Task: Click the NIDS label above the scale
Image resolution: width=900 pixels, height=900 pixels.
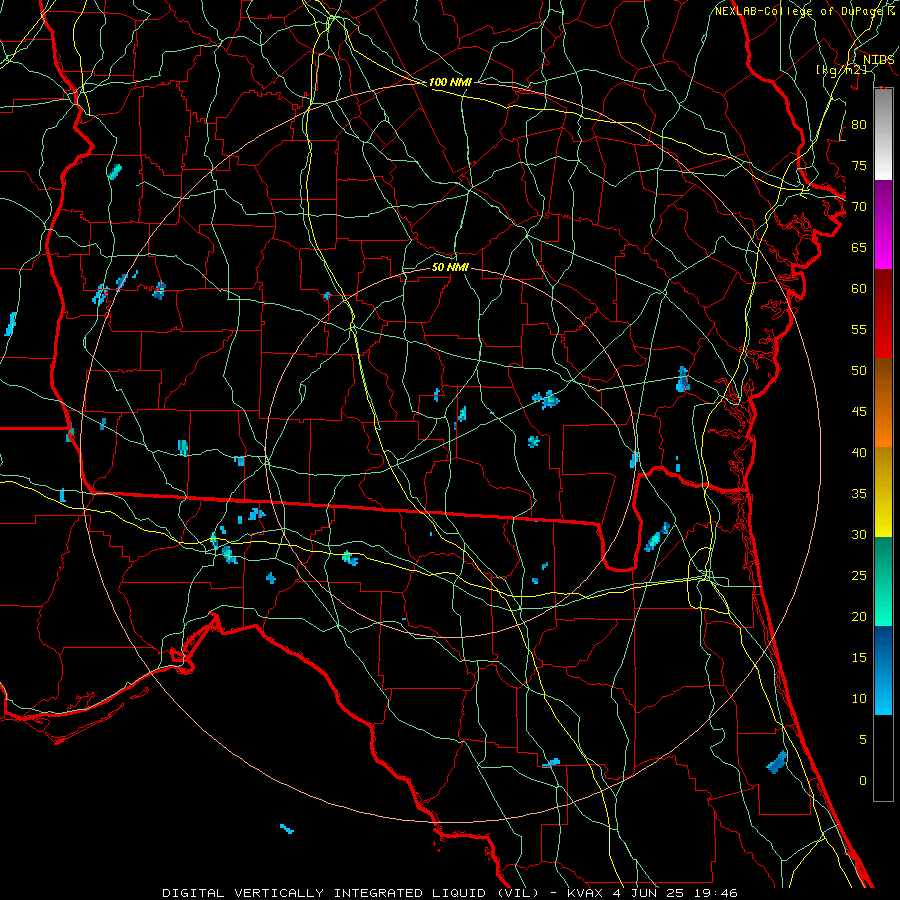Action: point(879,60)
